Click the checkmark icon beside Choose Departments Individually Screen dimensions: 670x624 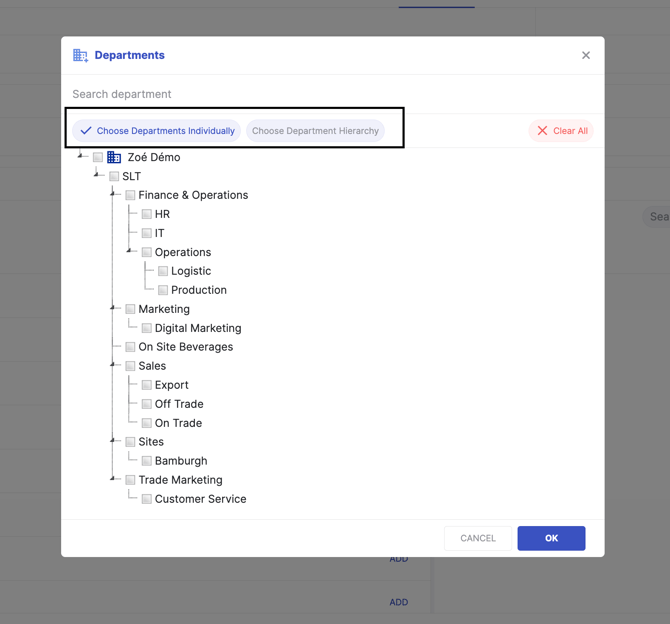pos(86,131)
